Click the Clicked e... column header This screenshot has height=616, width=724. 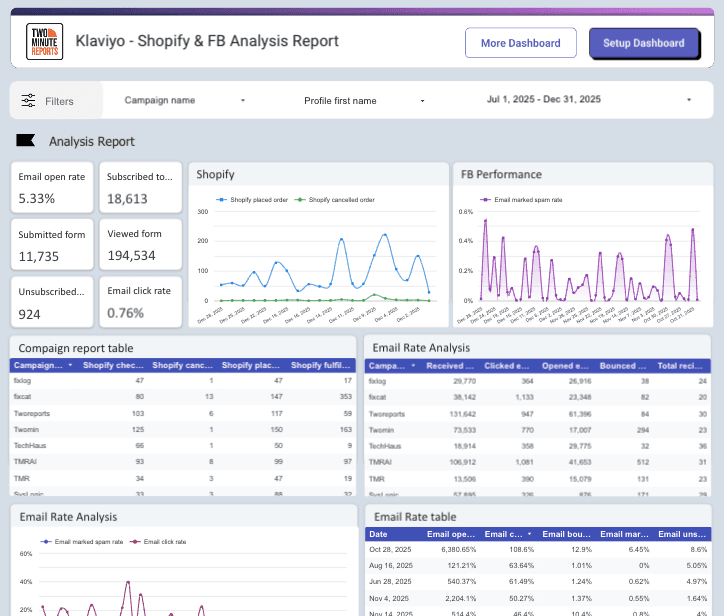[507, 366]
